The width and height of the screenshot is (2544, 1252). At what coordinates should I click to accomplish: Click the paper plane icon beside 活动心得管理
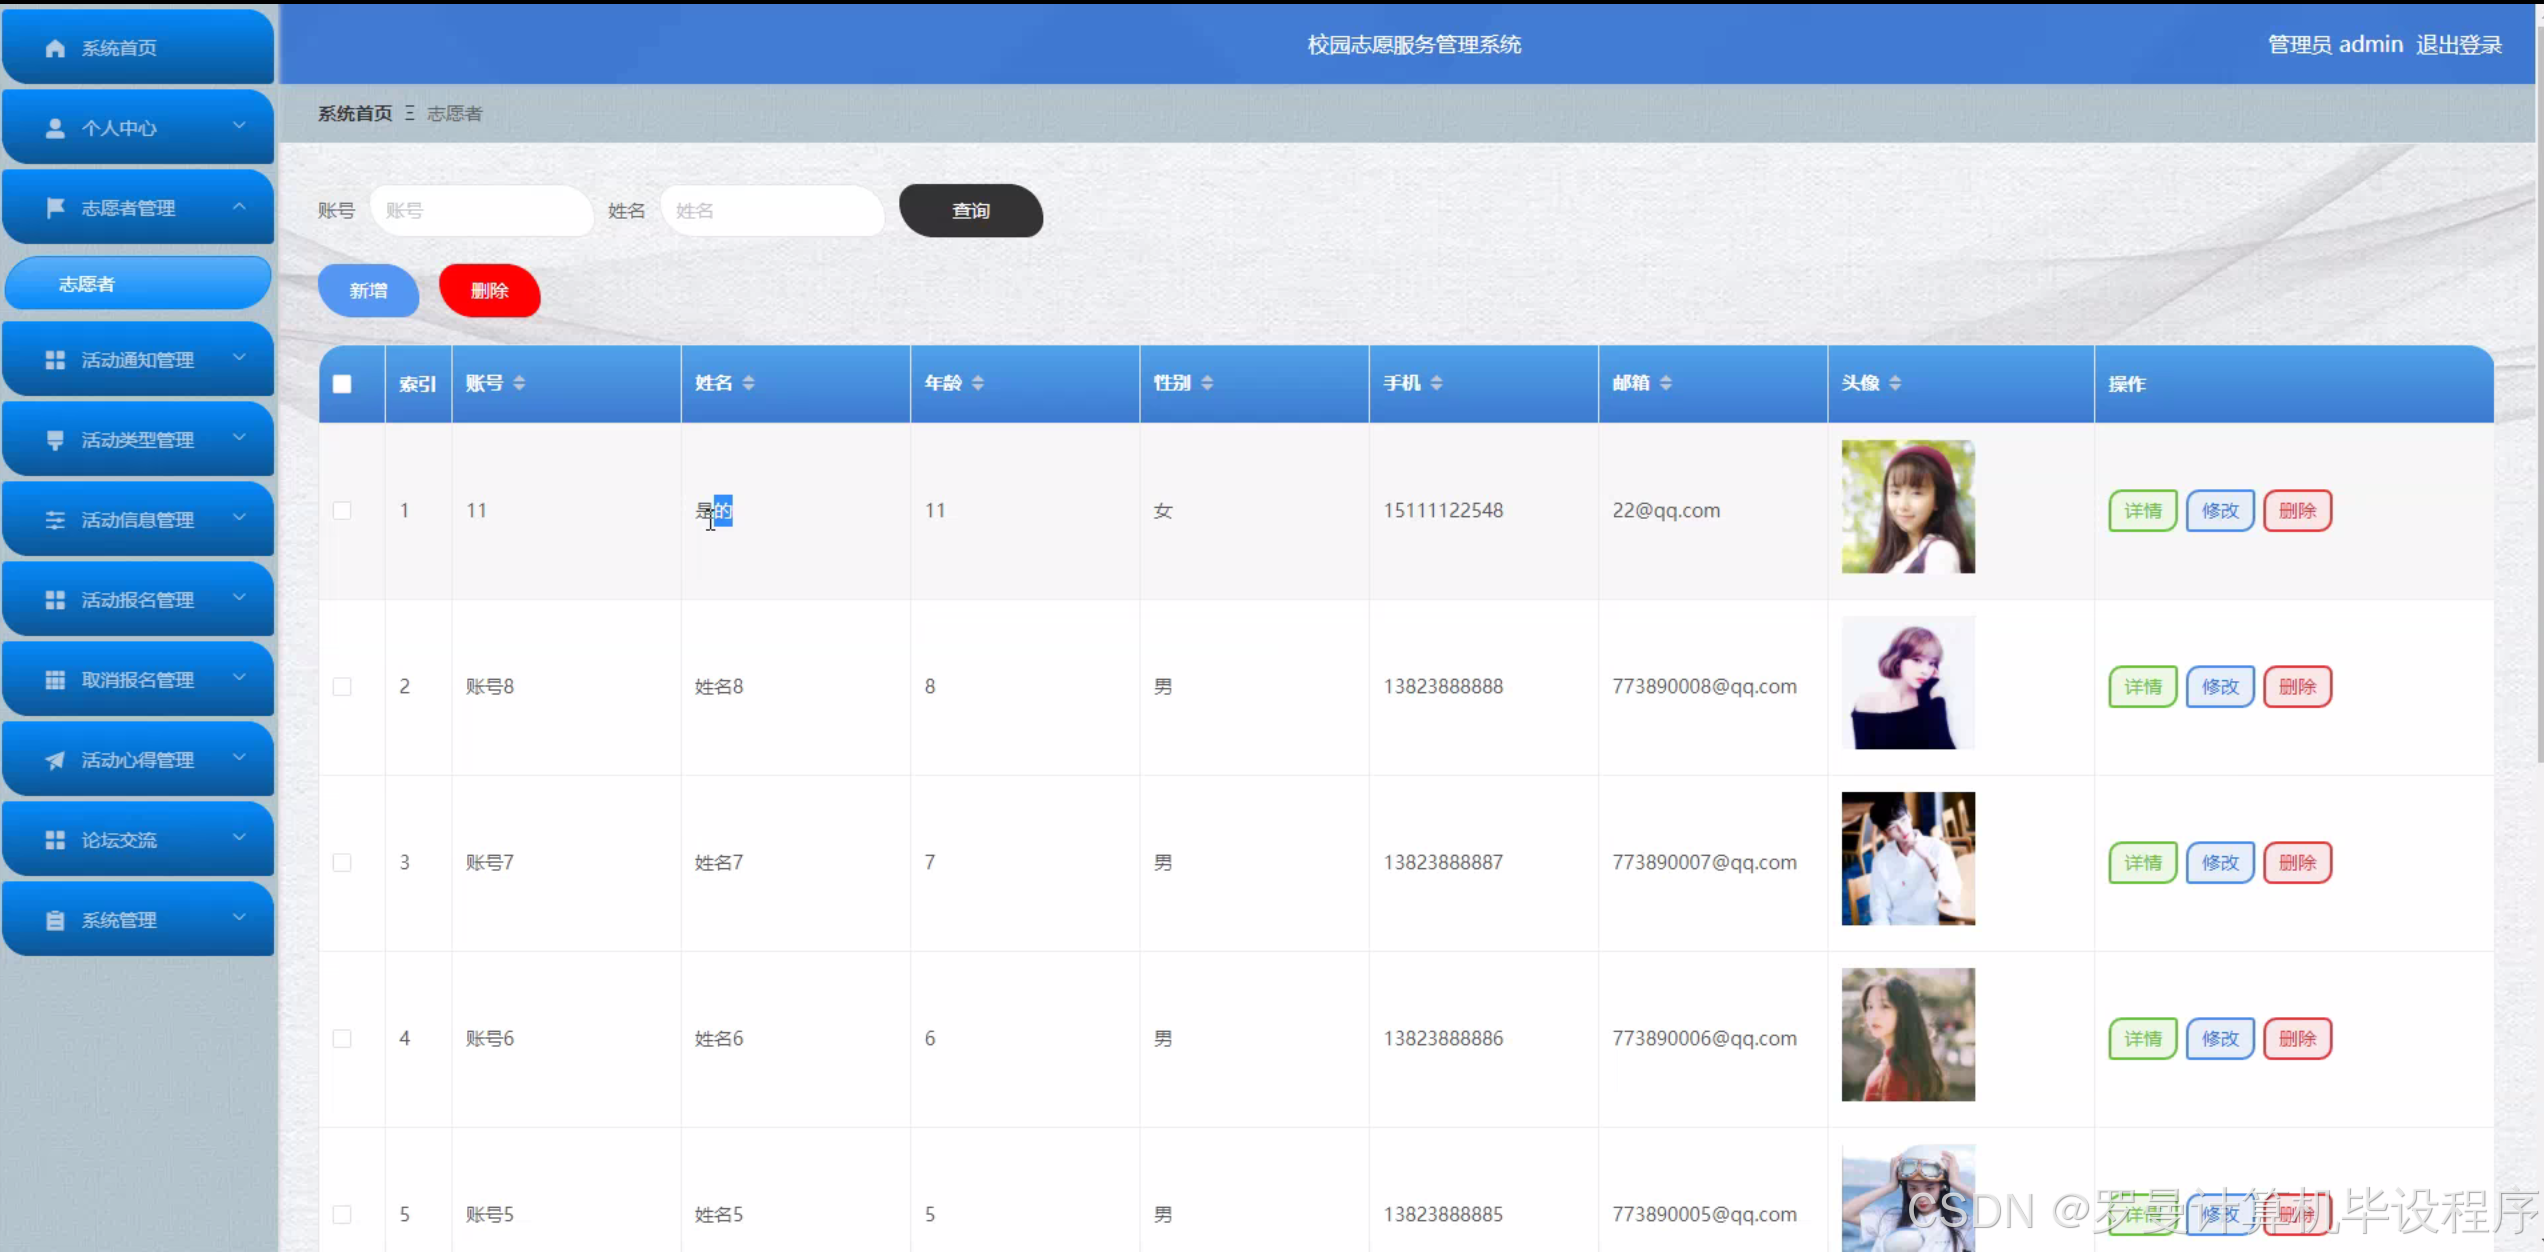tap(55, 760)
